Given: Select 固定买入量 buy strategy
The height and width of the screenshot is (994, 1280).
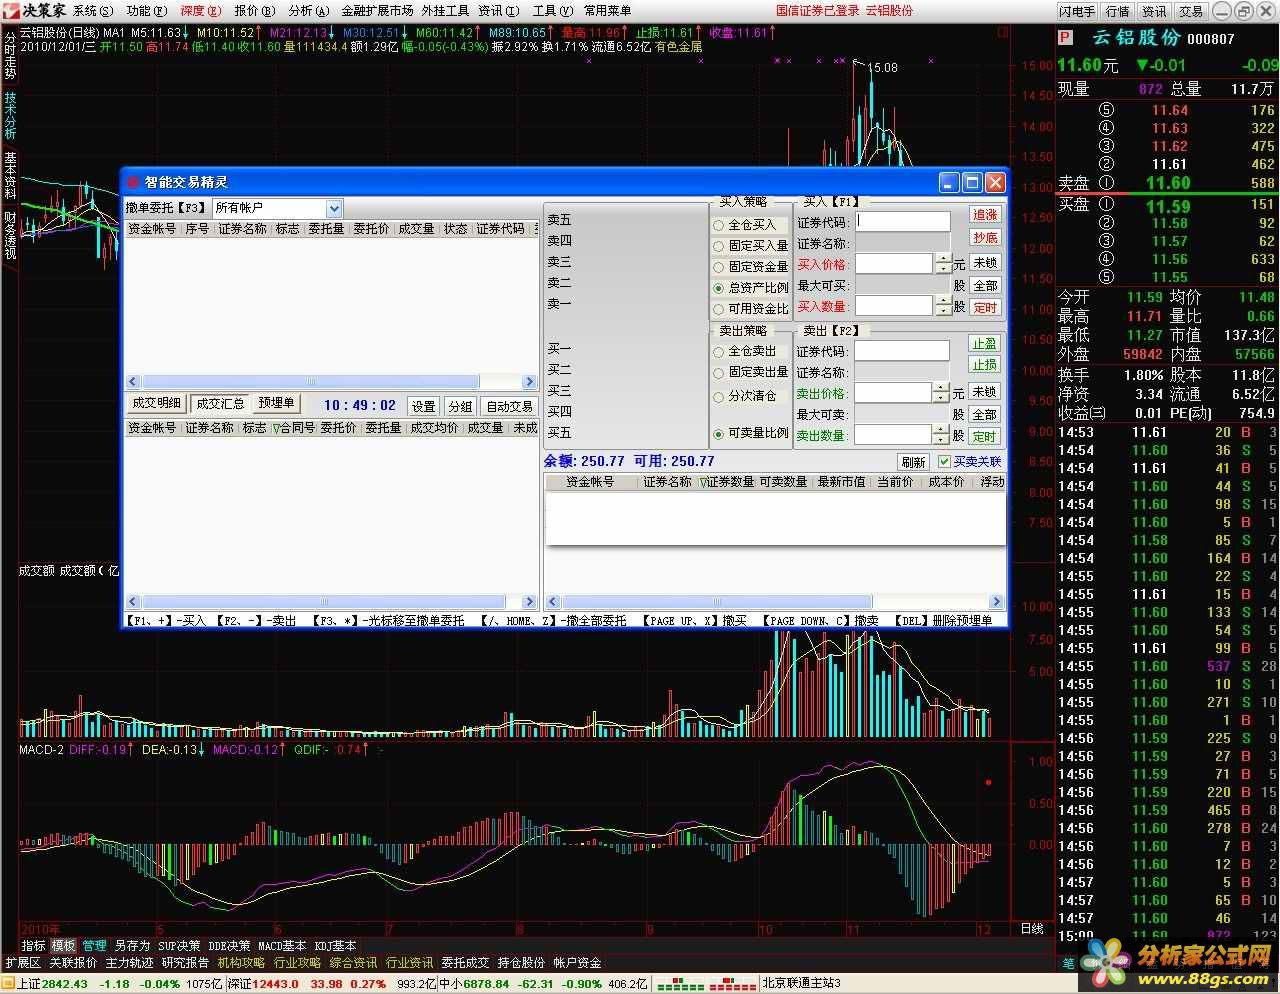Looking at the screenshot, I should [x=749, y=246].
